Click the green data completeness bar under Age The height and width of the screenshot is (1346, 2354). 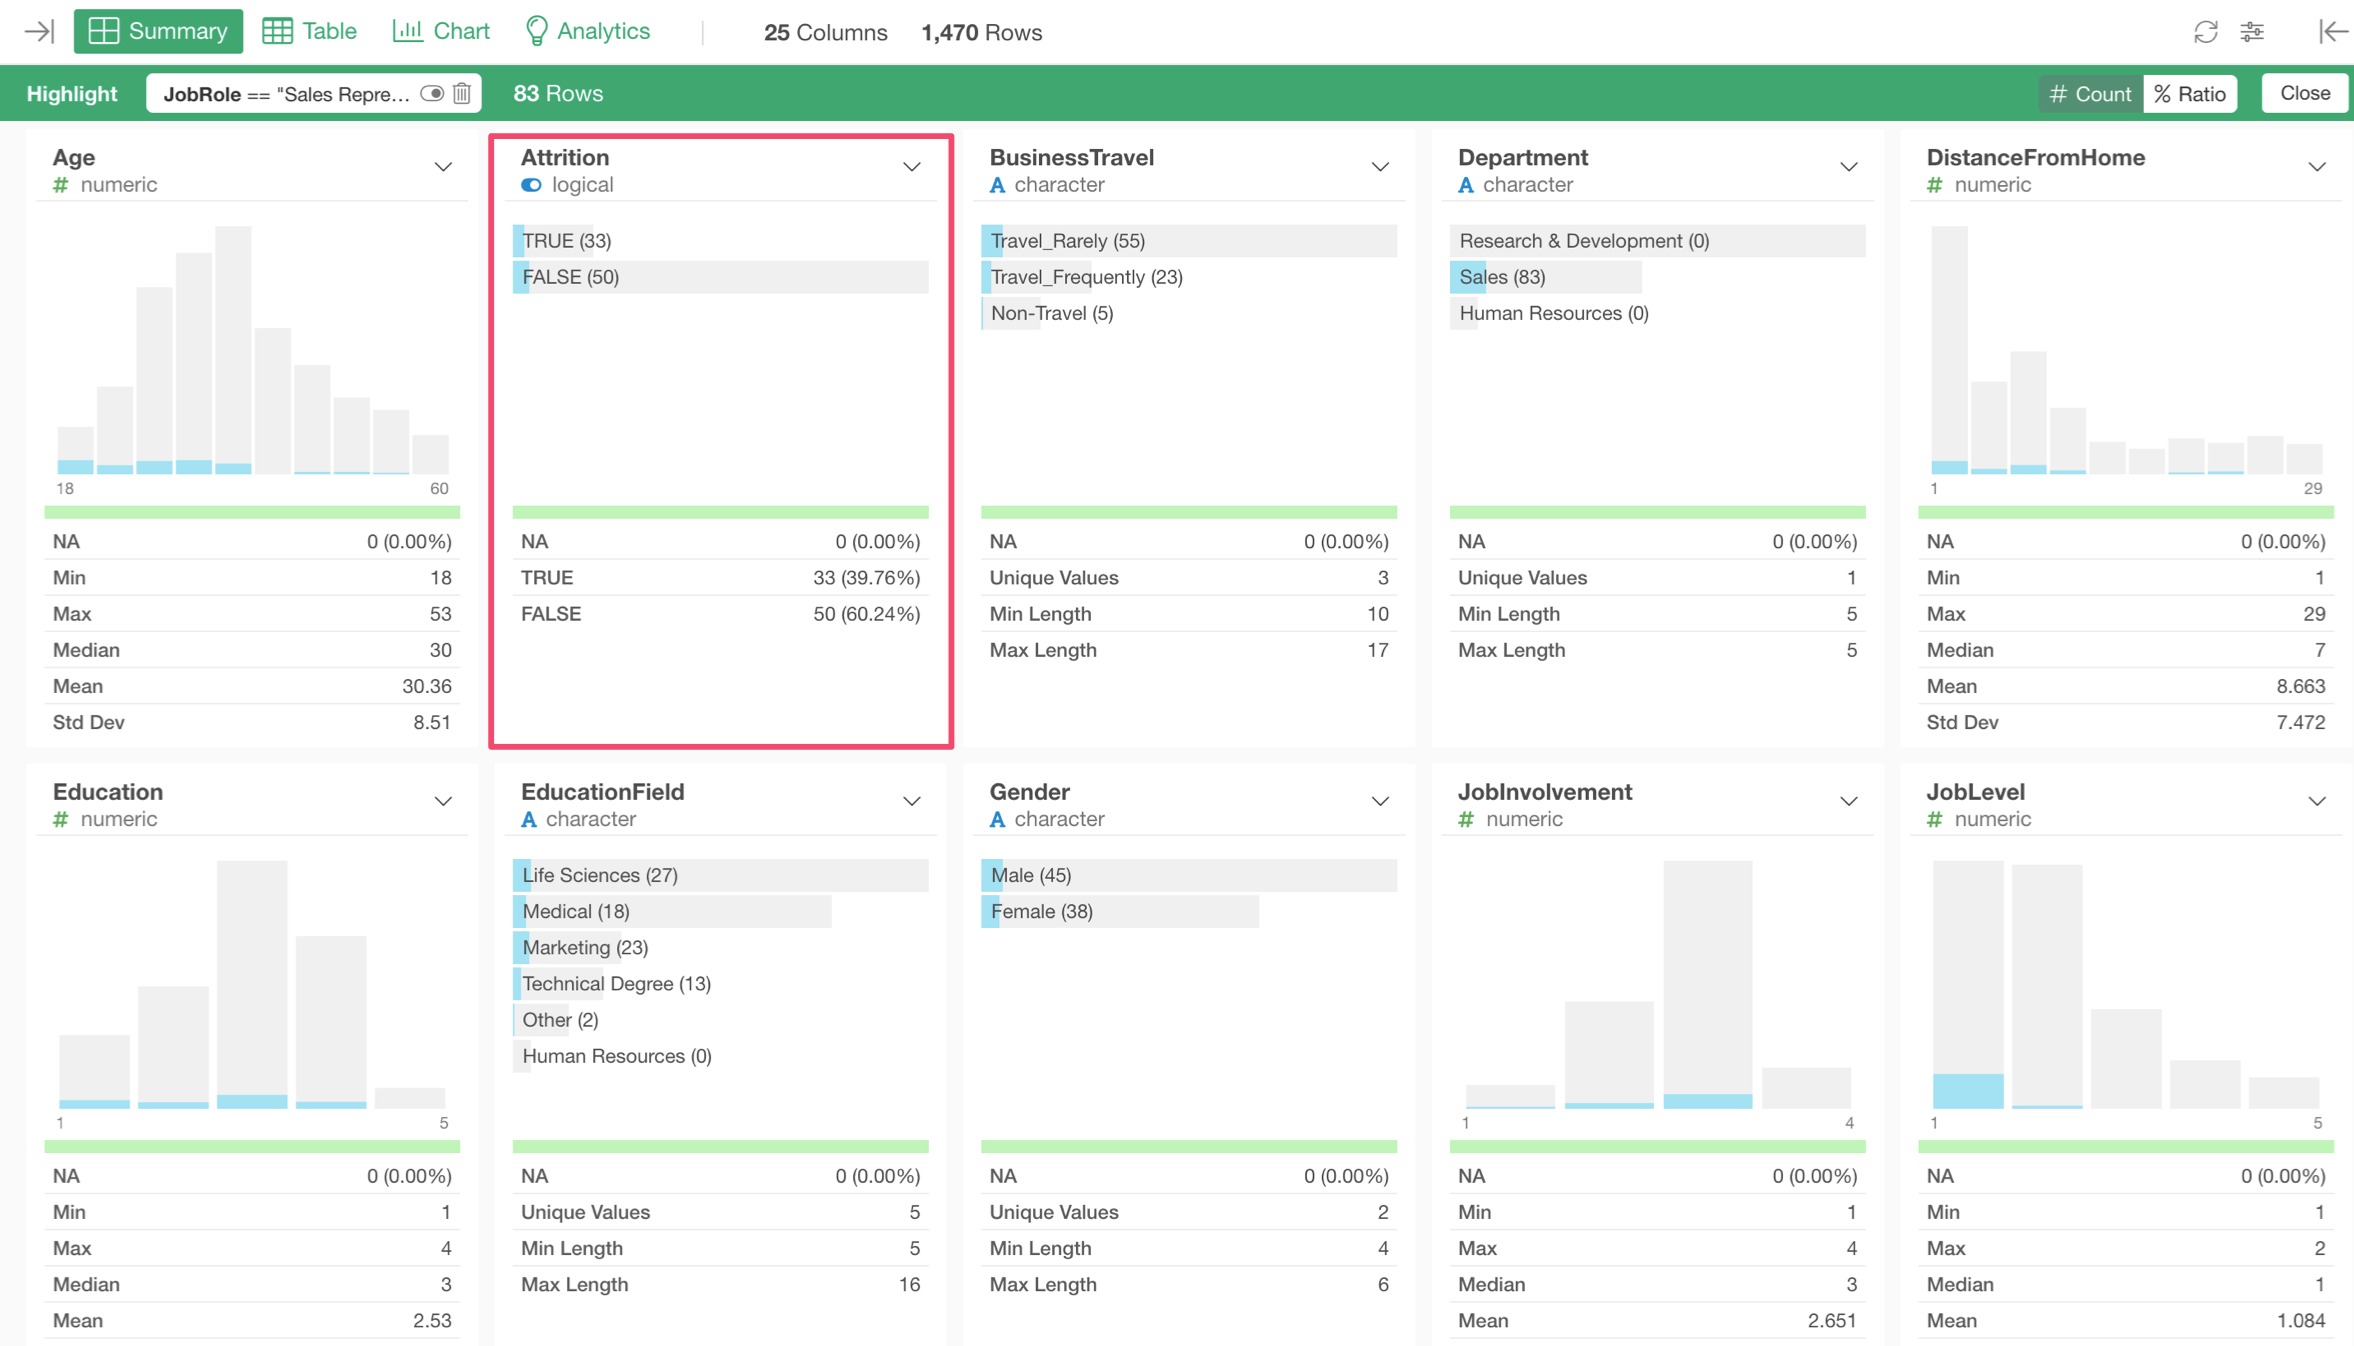[252, 512]
